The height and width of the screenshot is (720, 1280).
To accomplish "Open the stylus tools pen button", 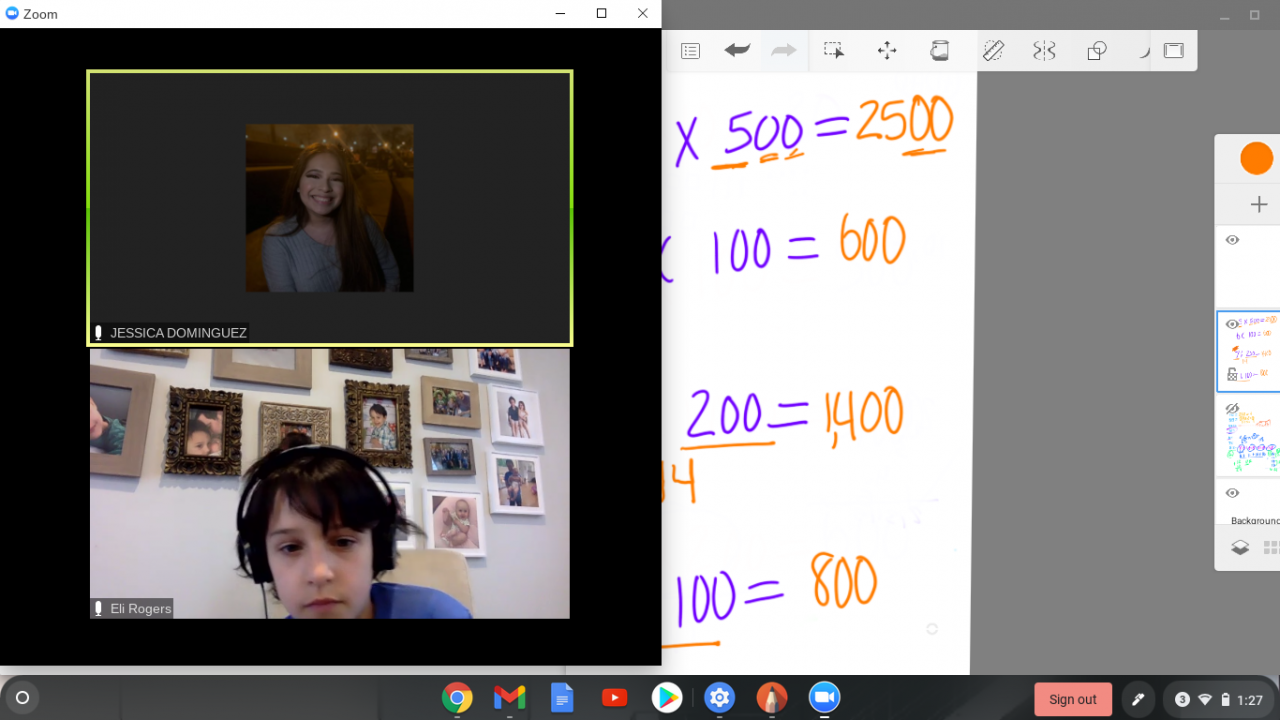I will pyautogui.click(x=1137, y=699).
